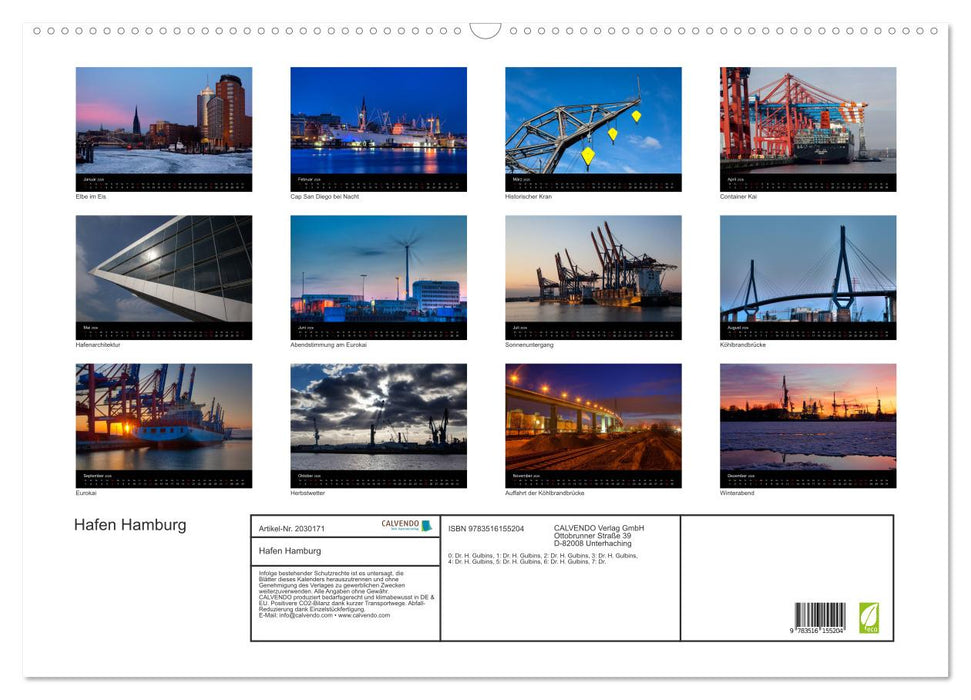This screenshot has height=700, width=971.
Task: Click the mini calendar grid under the Januar photo
Action: coord(163,183)
